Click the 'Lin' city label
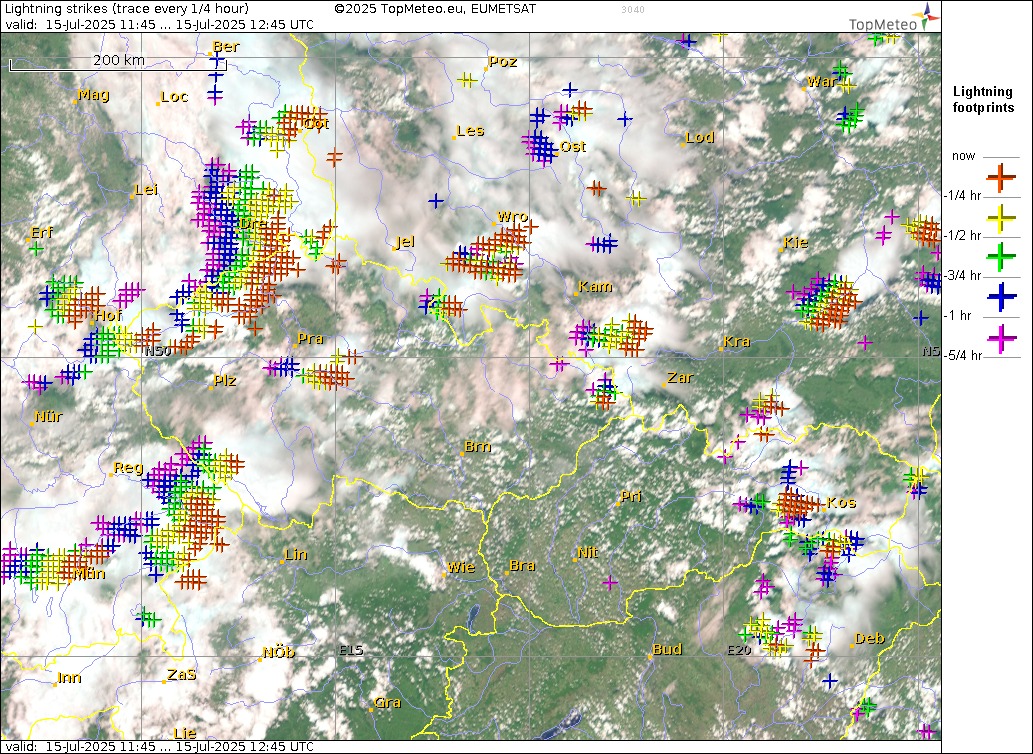1033x754 pixels. click(296, 554)
